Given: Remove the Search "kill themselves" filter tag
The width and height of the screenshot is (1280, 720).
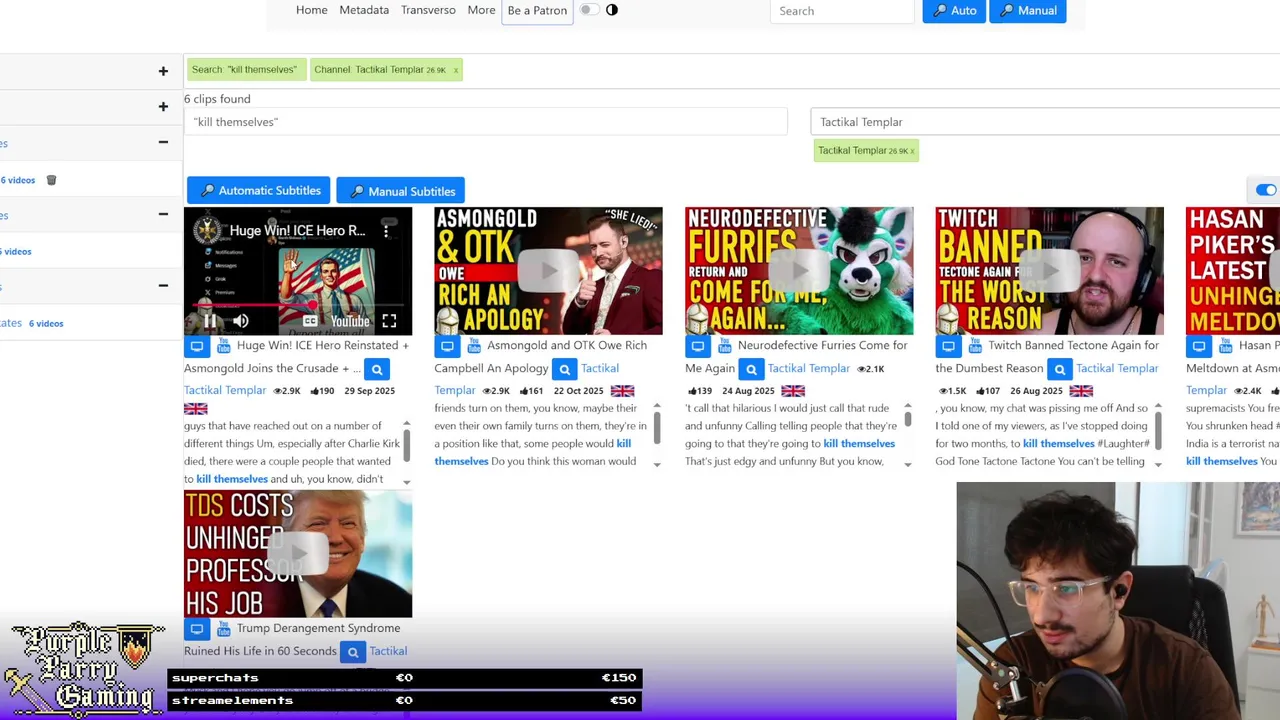Looking at the screenshot, I should [245, 70].
